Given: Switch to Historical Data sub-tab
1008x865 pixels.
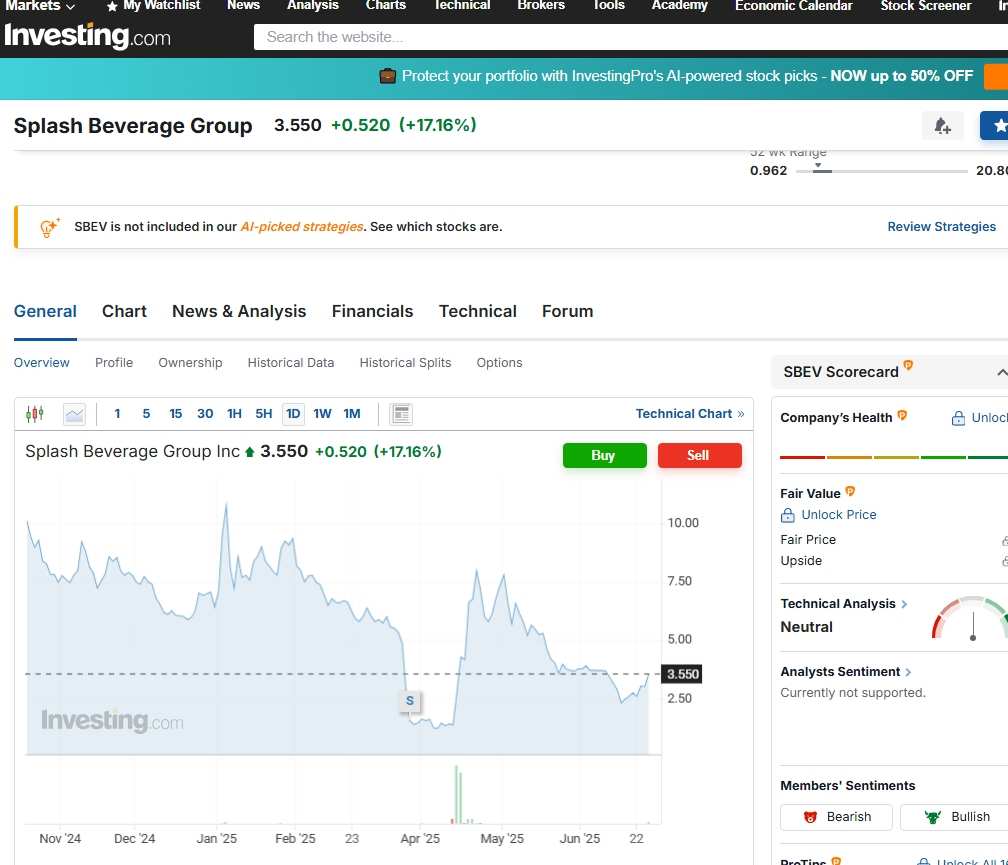Looking at the screenshot, I should [291, 363].
